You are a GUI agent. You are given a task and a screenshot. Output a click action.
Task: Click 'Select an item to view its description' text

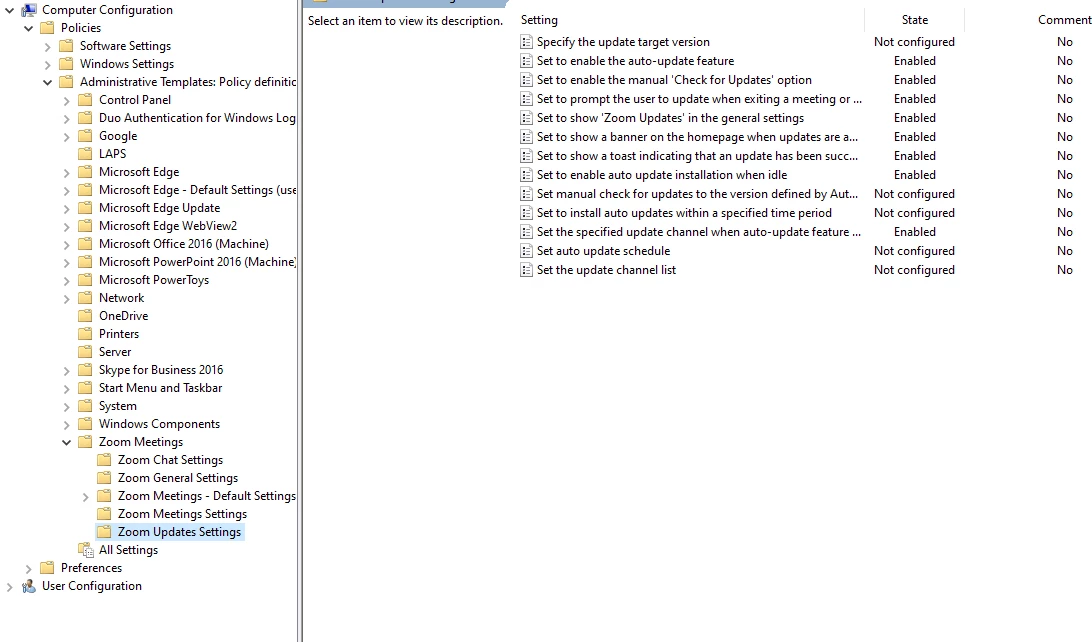405,21
